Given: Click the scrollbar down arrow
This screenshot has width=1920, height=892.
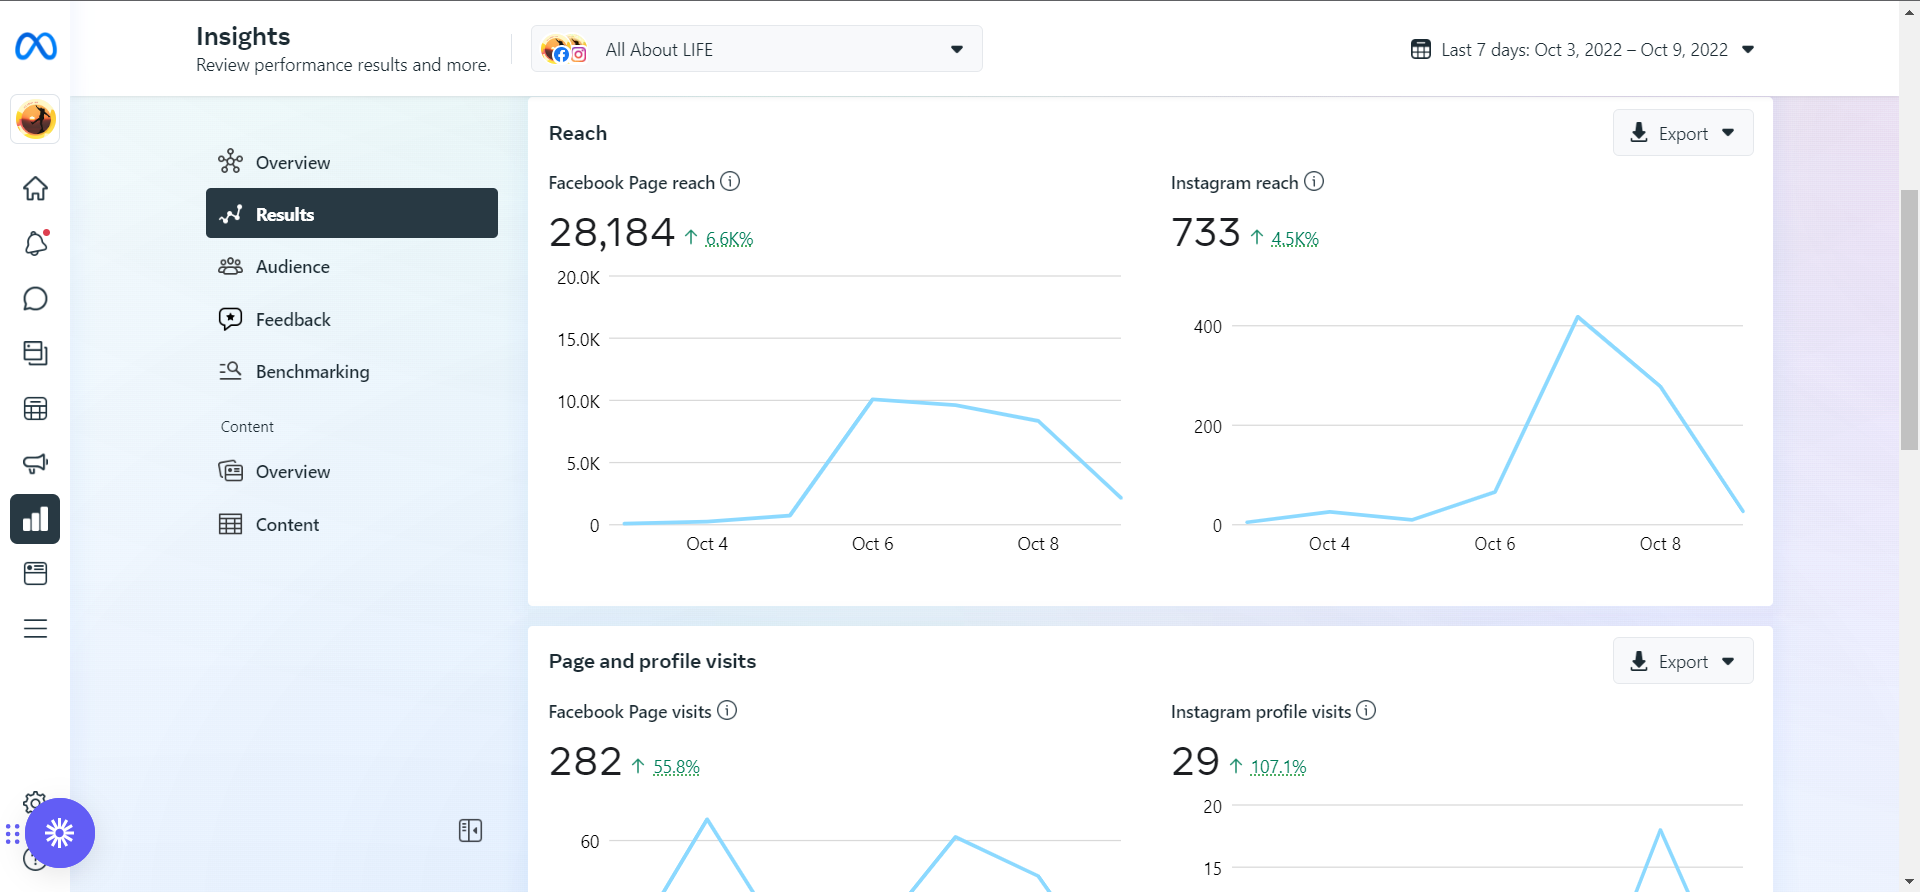Looking at the screenshot, I should [1909, 882].
